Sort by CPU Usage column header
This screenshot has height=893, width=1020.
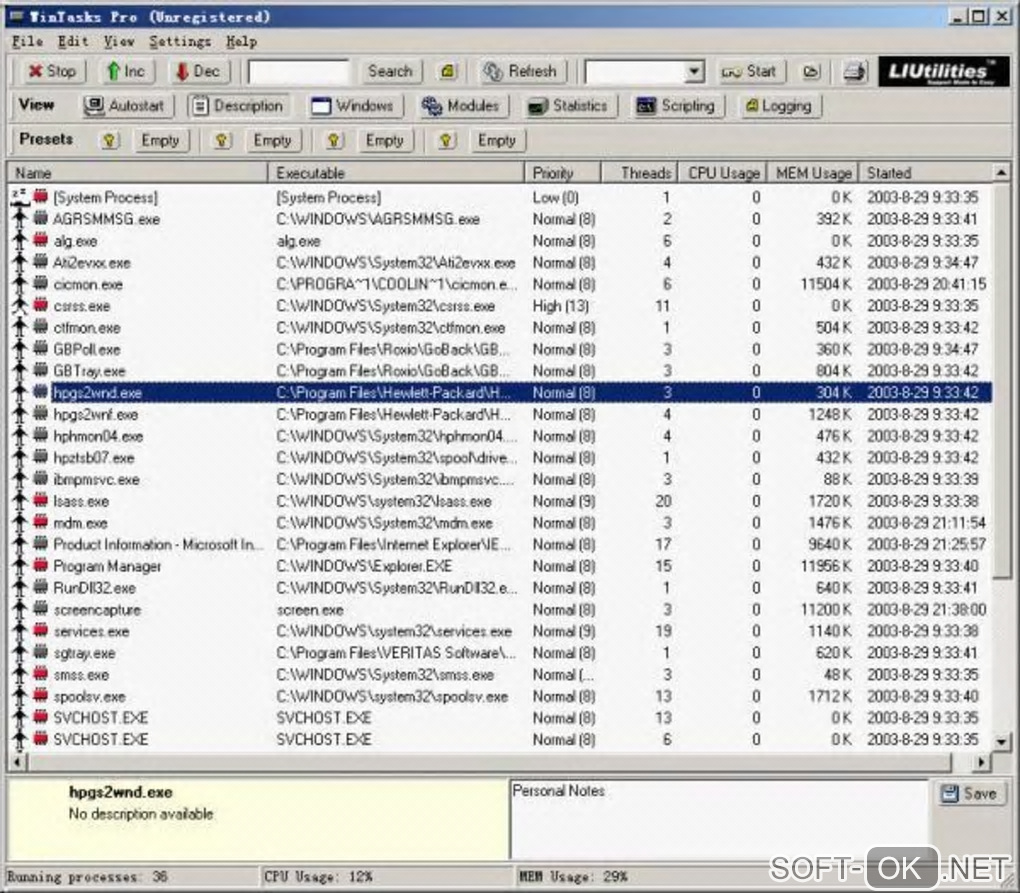coord(723,173)
